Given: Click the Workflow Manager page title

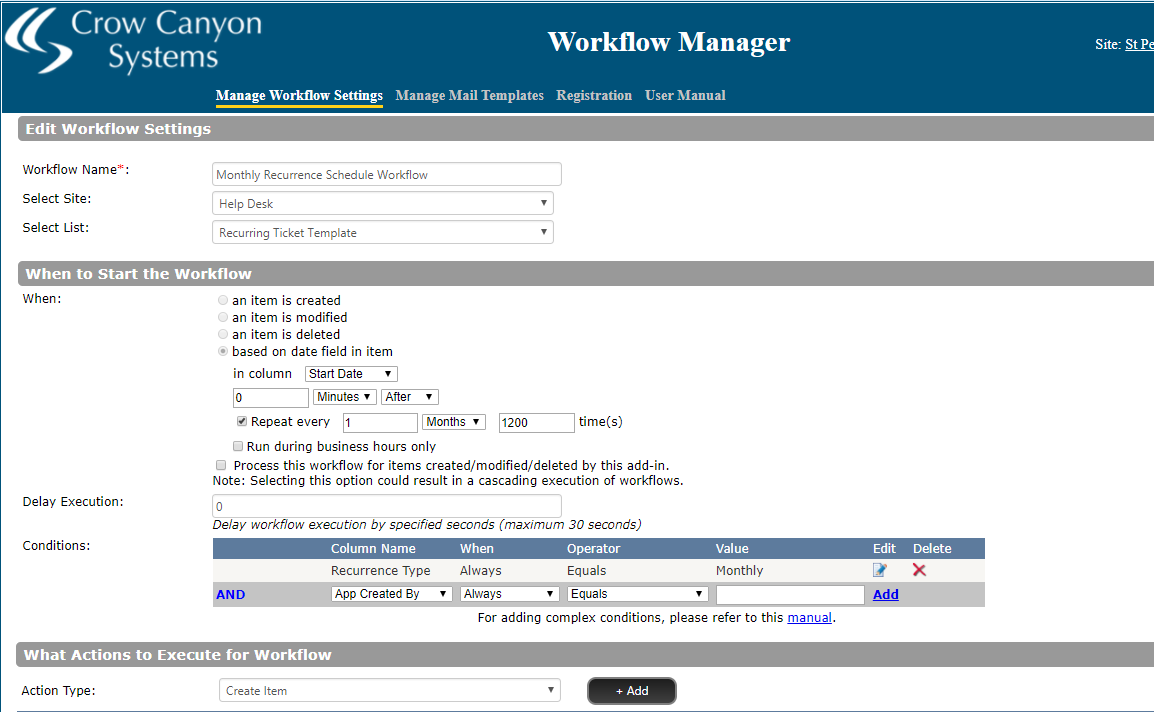Looking at the screenshot, I should [668, 42].
